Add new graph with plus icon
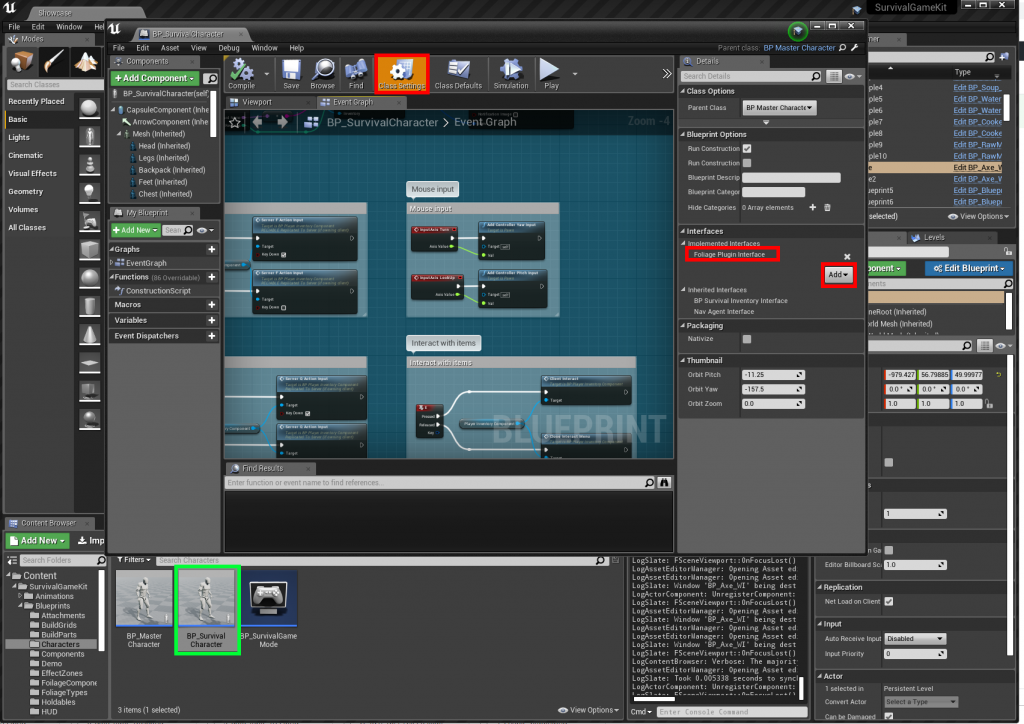The image size is (1024, 724). pos(212,249)
